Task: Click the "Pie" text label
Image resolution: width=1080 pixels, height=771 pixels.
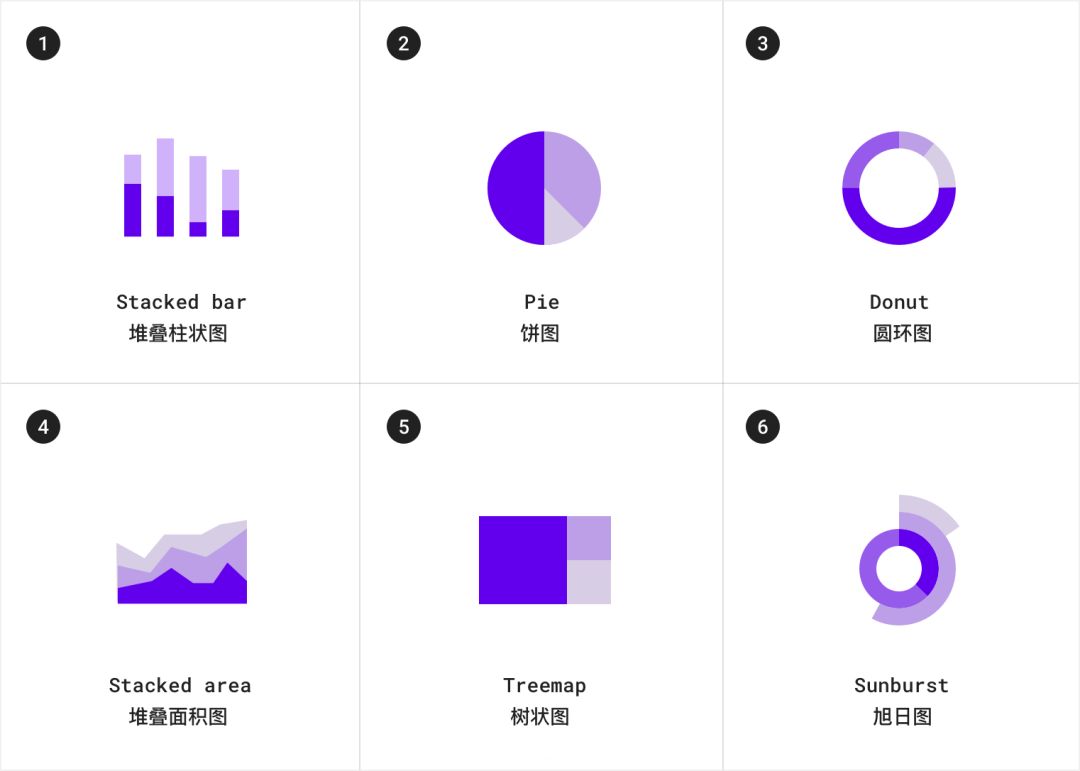Action: 541,302
